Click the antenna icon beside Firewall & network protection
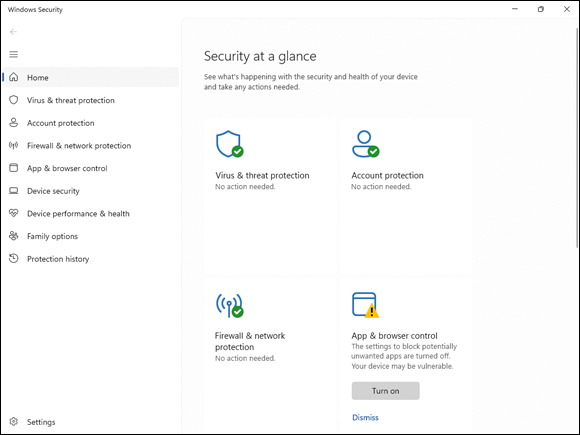This screenshot has height=435, width=580. 14,145
